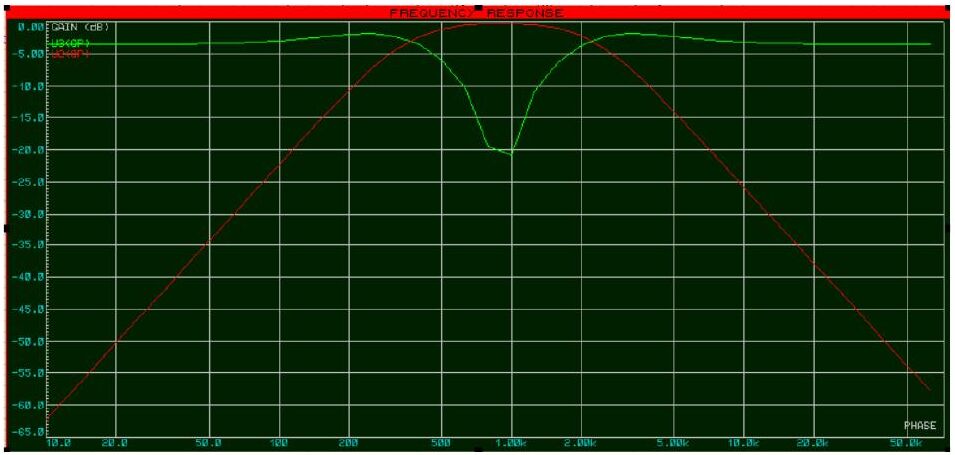The height and width of the screenshot is (455, 955).
Task: Click the -40.0 gain axis value
Action: pos(28,277)
